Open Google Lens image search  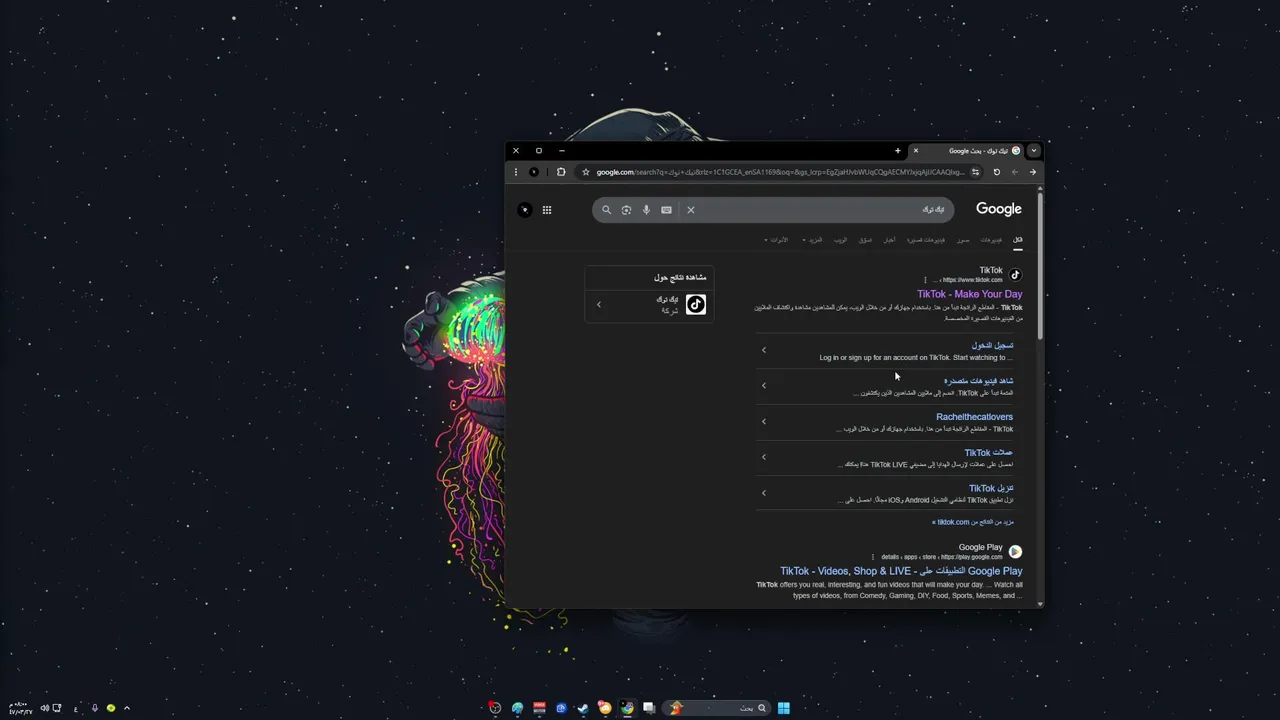pyautogui.click(x=626, y=210)
